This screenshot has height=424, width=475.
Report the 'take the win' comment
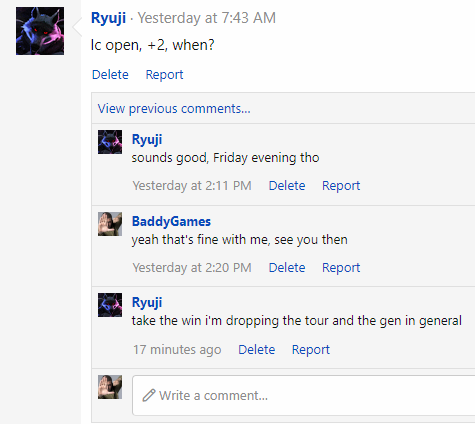311,350
